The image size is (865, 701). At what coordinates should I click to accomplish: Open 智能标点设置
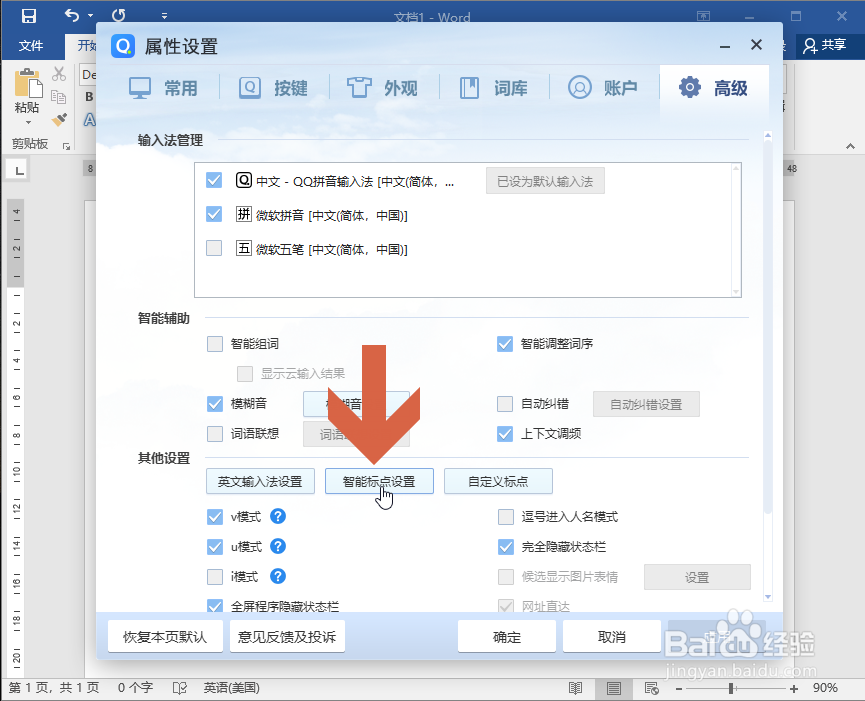(x=379, y=481)
